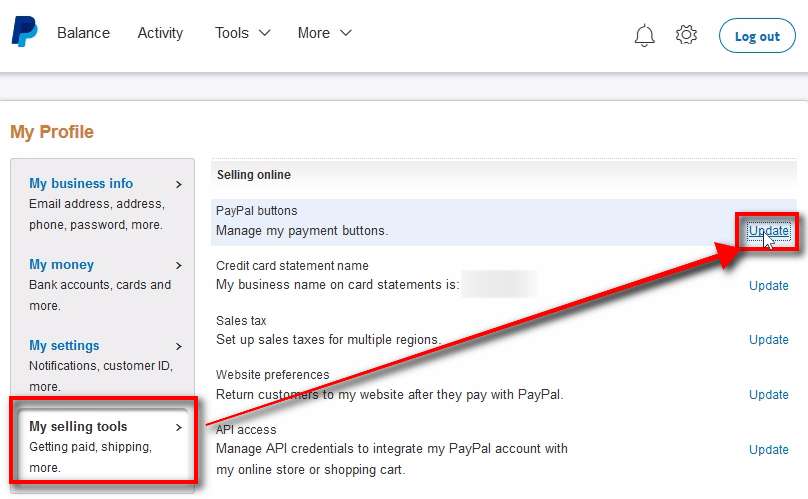Select My selling tools section
Viewport: 808px width, 499px height.
pyautogui.click(x=78, y=427)
